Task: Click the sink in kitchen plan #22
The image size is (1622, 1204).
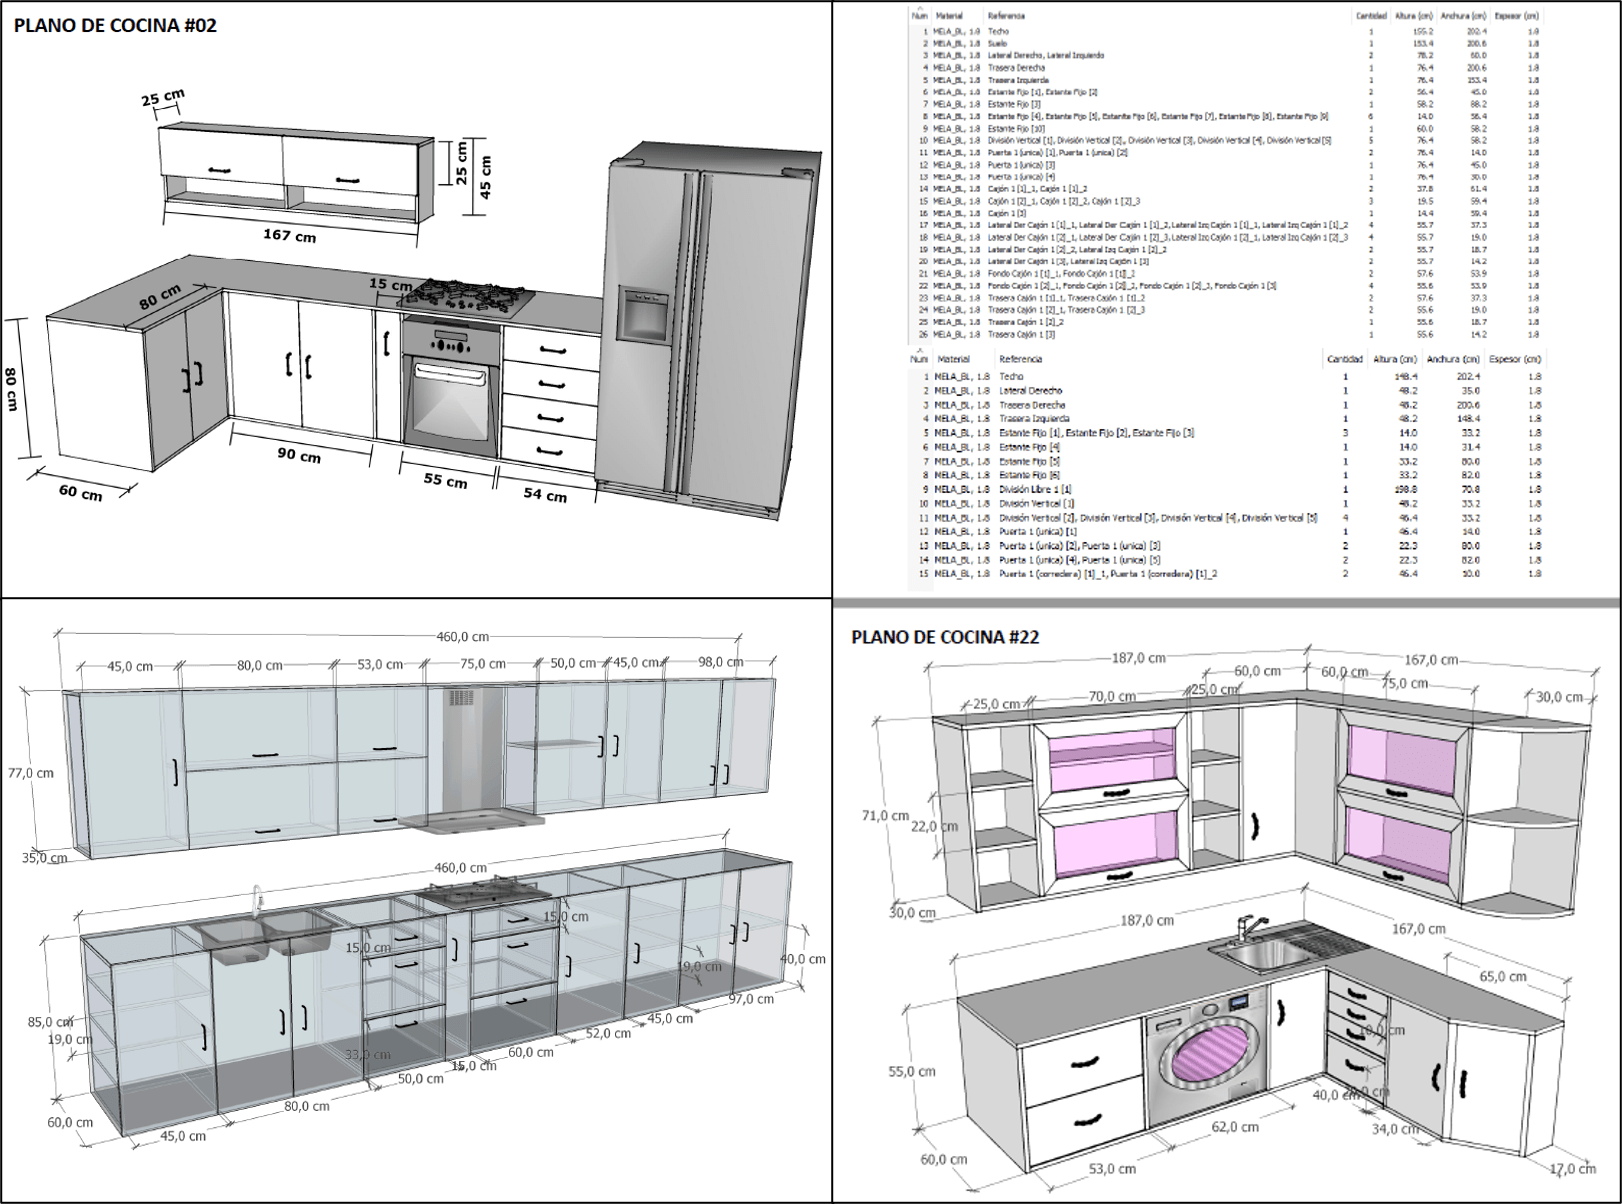Action: tap(1263, 954)
